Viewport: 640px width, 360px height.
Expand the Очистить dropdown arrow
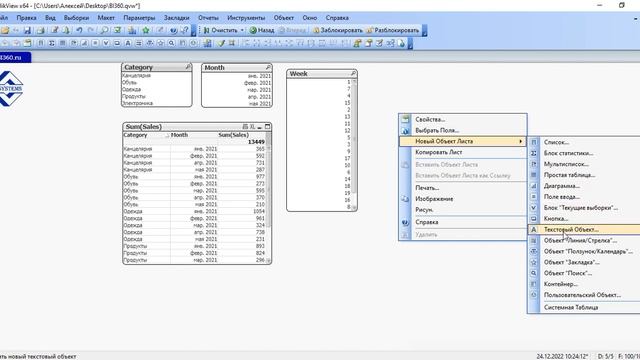242,30
